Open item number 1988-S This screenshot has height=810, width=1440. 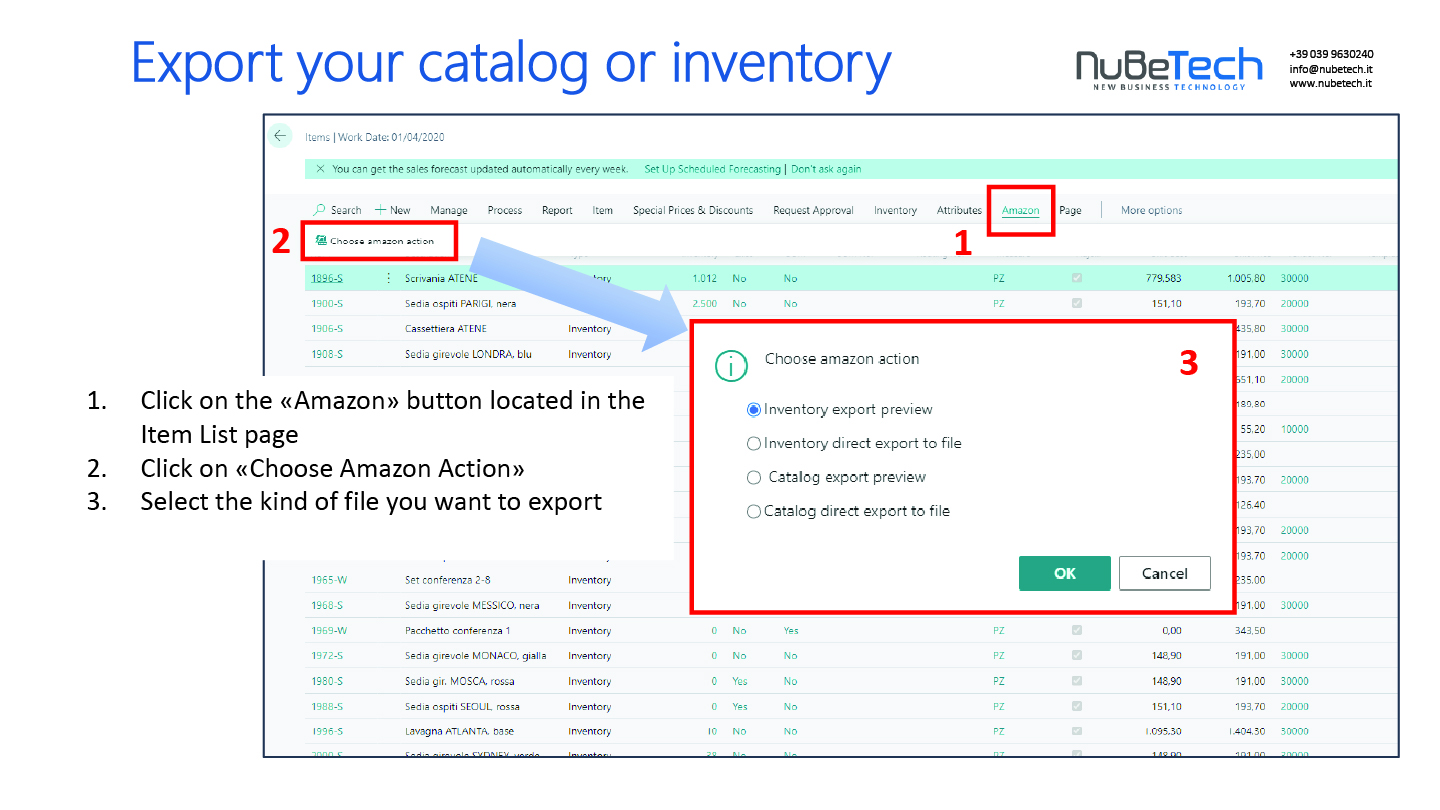point(327,706)
